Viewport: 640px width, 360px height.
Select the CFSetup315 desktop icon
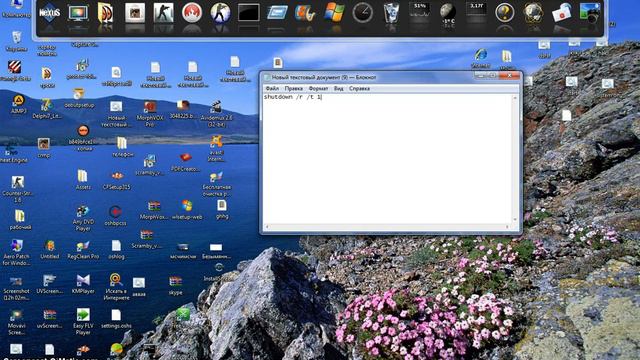coord(116,180)
